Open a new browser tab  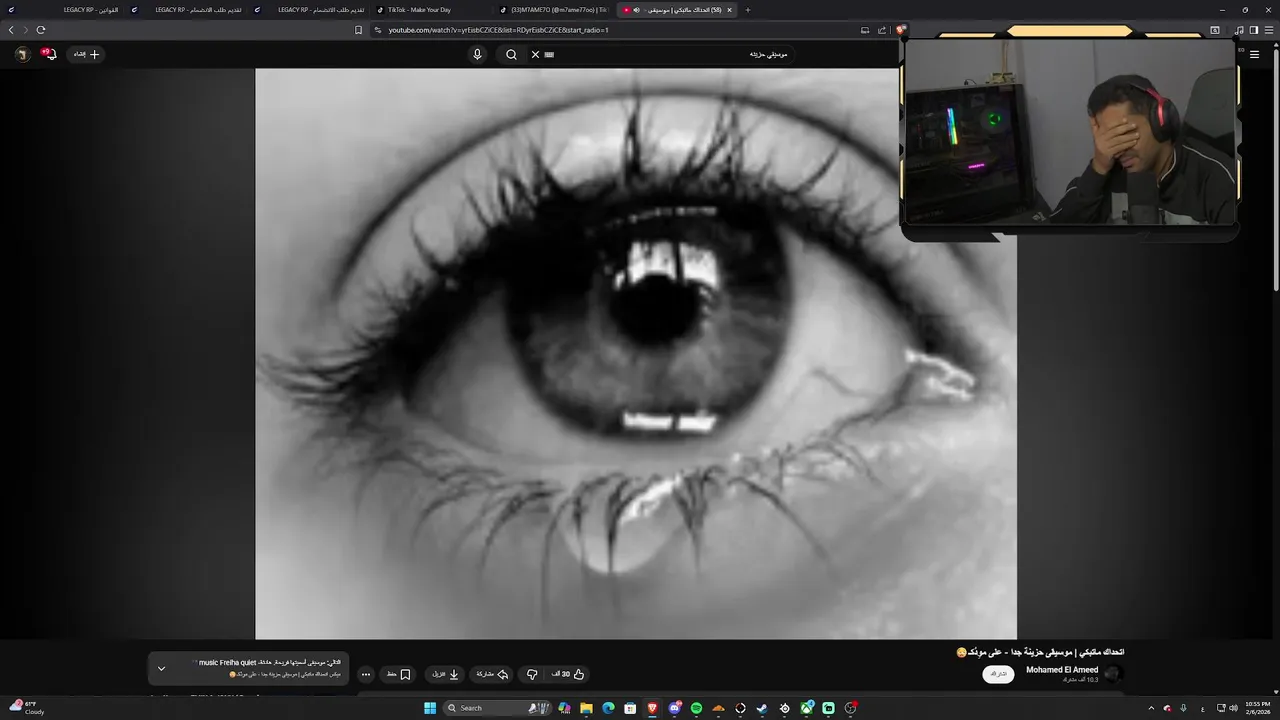(748, 10)
